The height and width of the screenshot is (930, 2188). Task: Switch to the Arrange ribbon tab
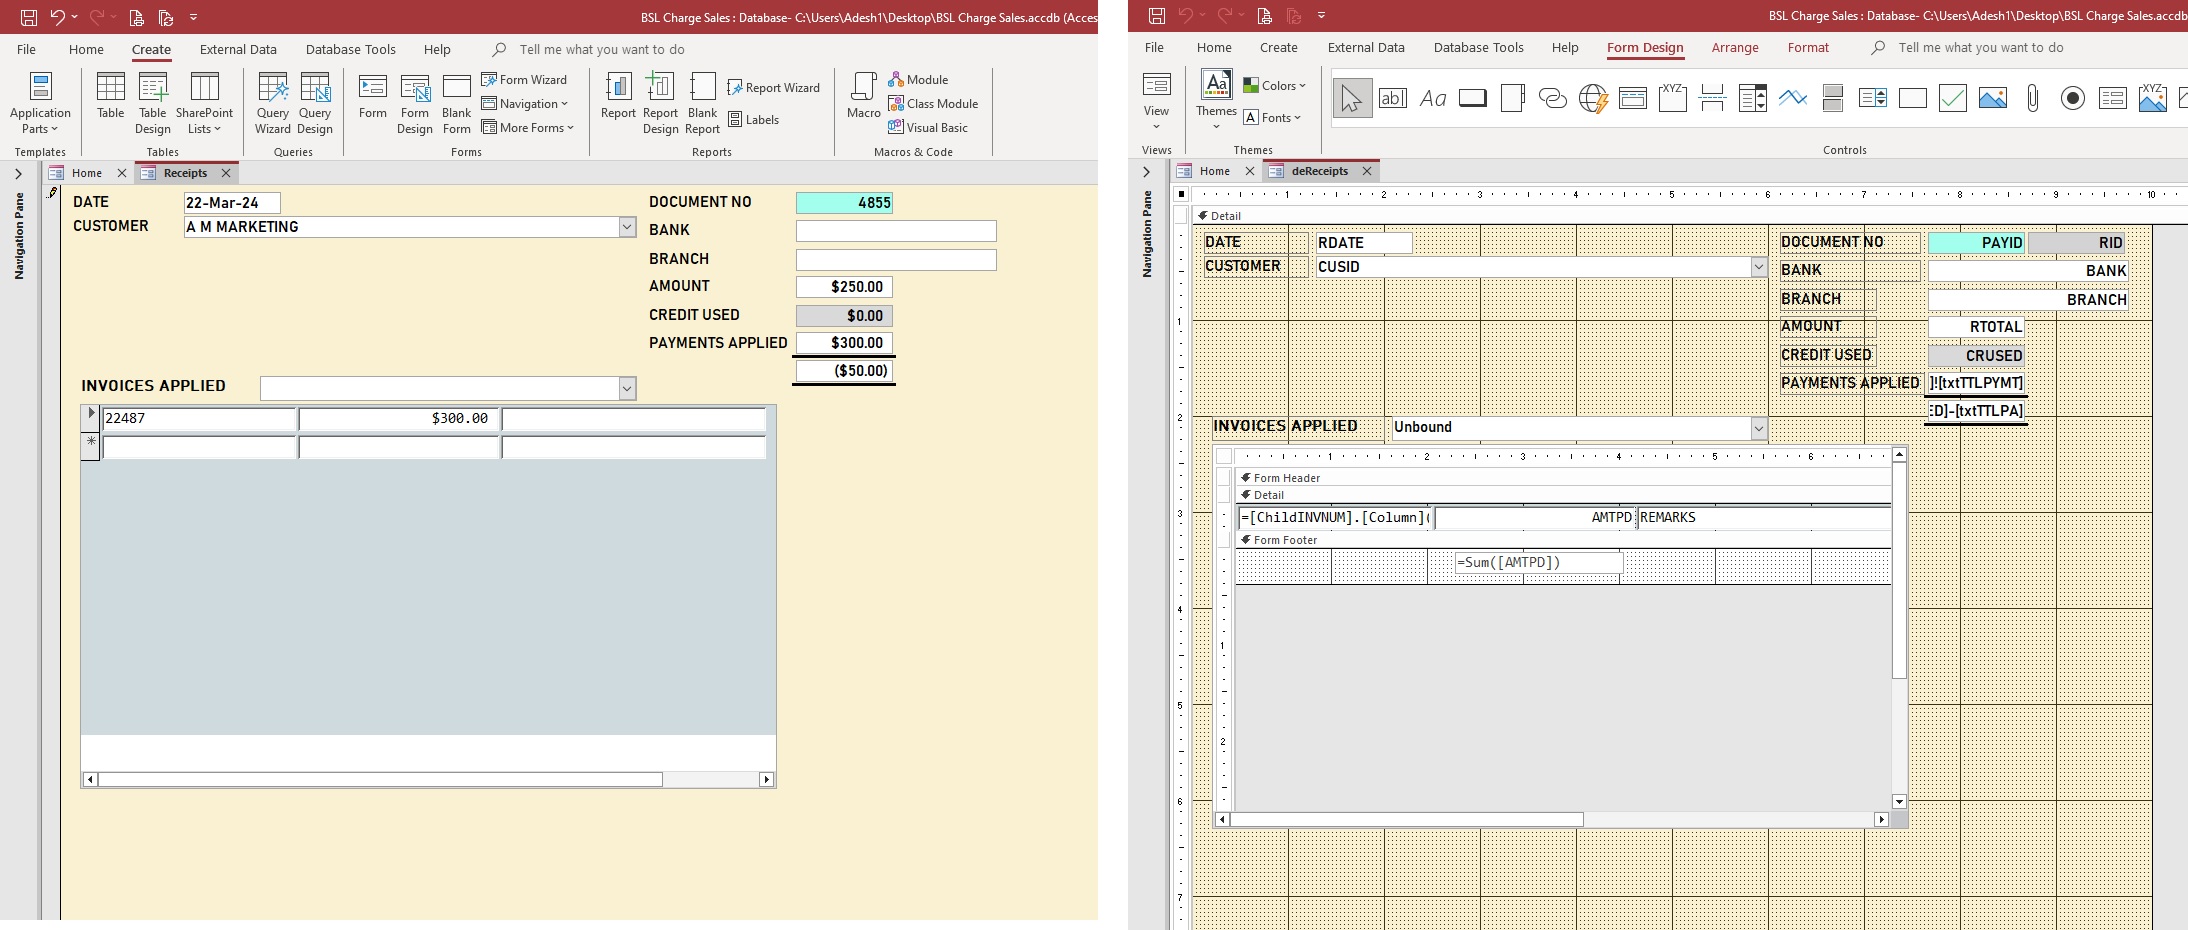(x=1734, y=48)
